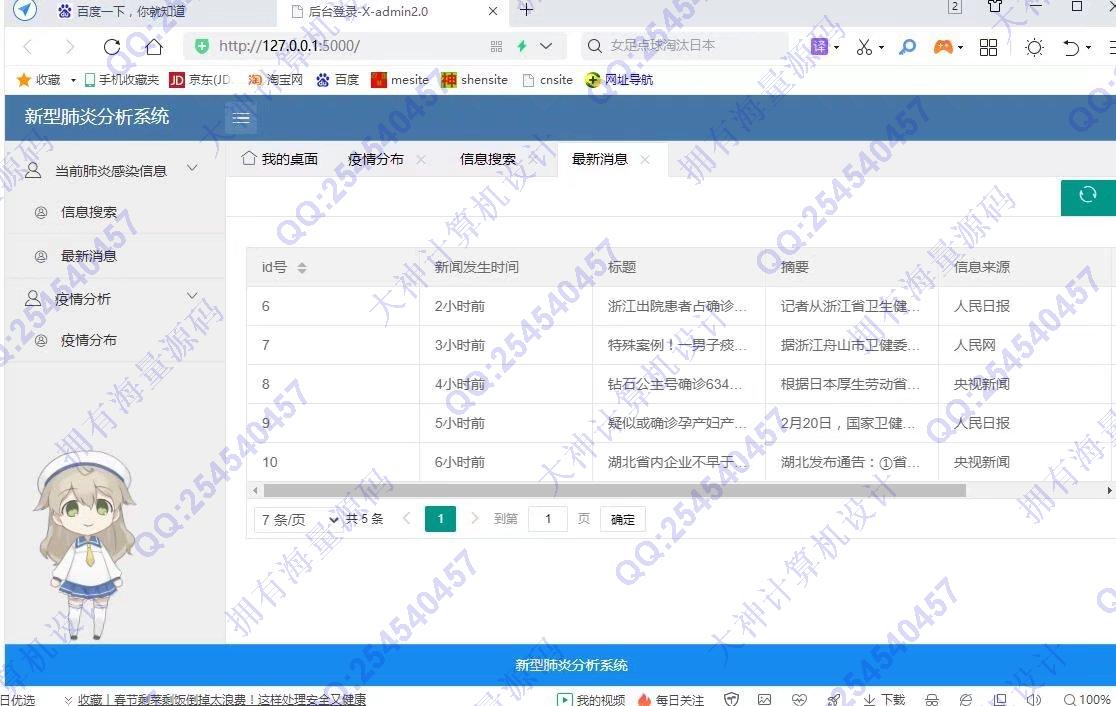The width and height of the screenshot is (1116, 706).
Task: Open 我的视频 in the status bar
Action: (591, 699)
